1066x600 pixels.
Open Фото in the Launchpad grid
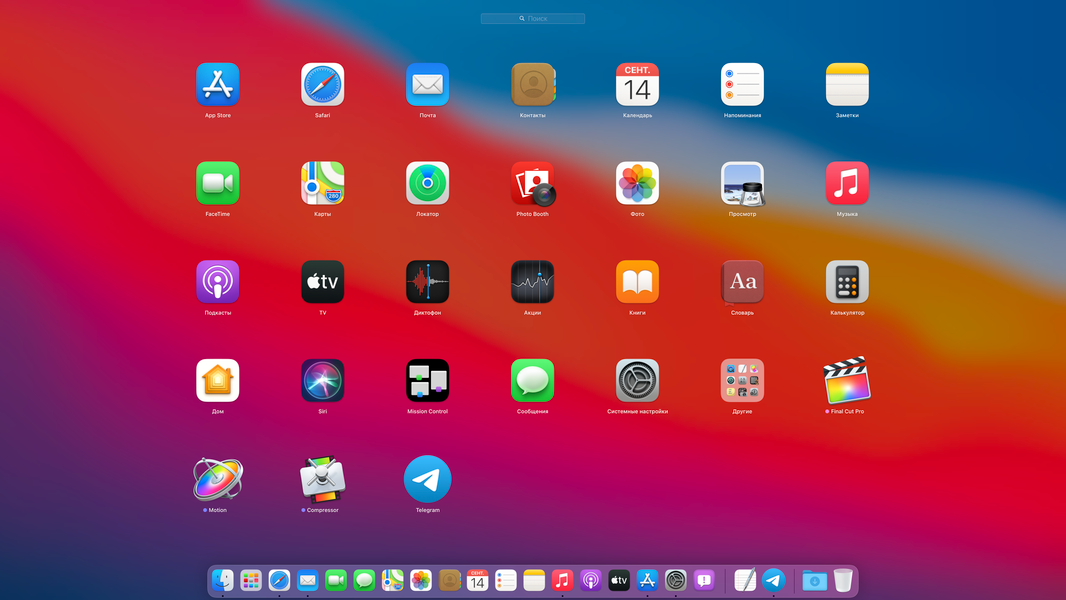(637, 183)
